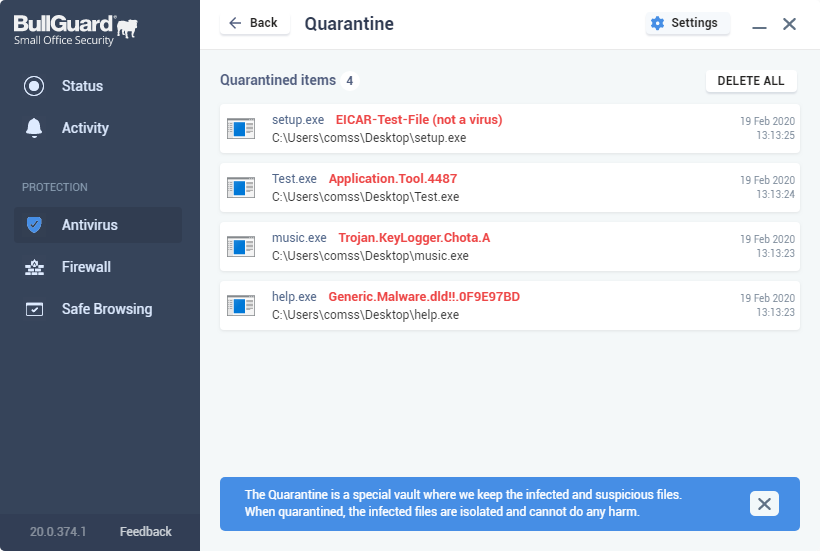Screen dimensions: 820x551
Task: Click the setup.exe file icon
Action: tap(241, 128)
